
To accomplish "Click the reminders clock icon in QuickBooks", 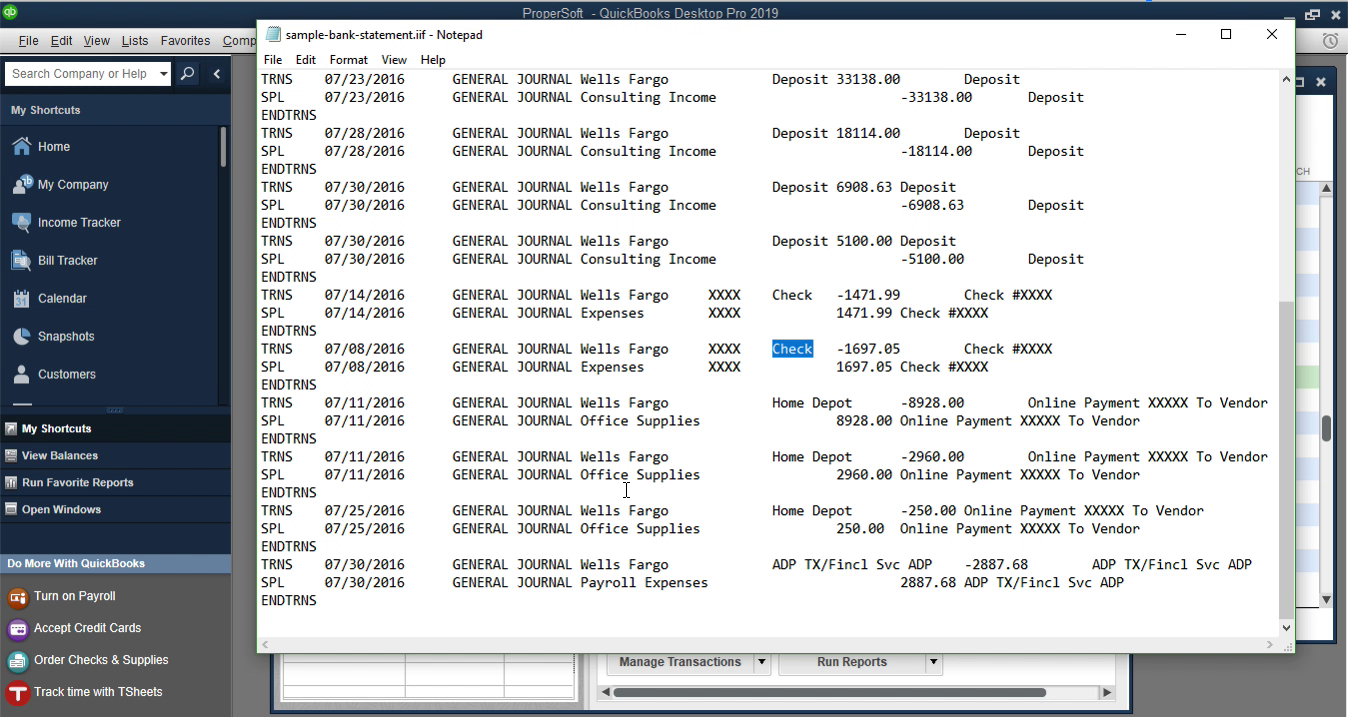I will point(1330,41).
